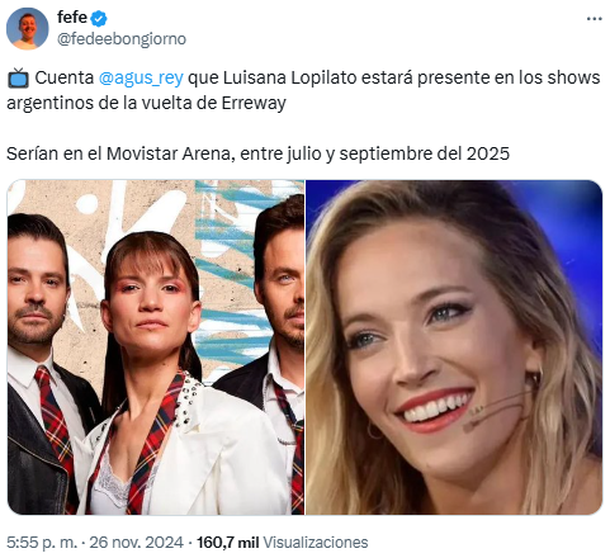Open the three-dot more options menu
Screen dimensions: 610x558
594,19
